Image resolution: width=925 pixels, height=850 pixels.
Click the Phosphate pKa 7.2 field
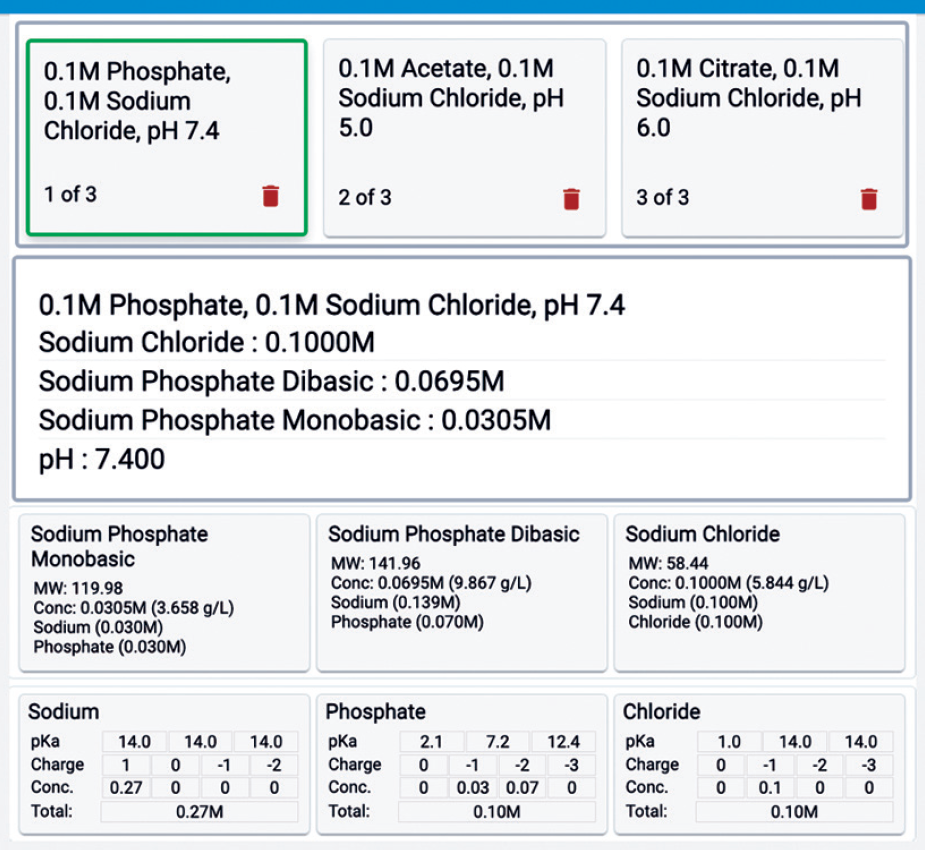[x=498, y=742]
